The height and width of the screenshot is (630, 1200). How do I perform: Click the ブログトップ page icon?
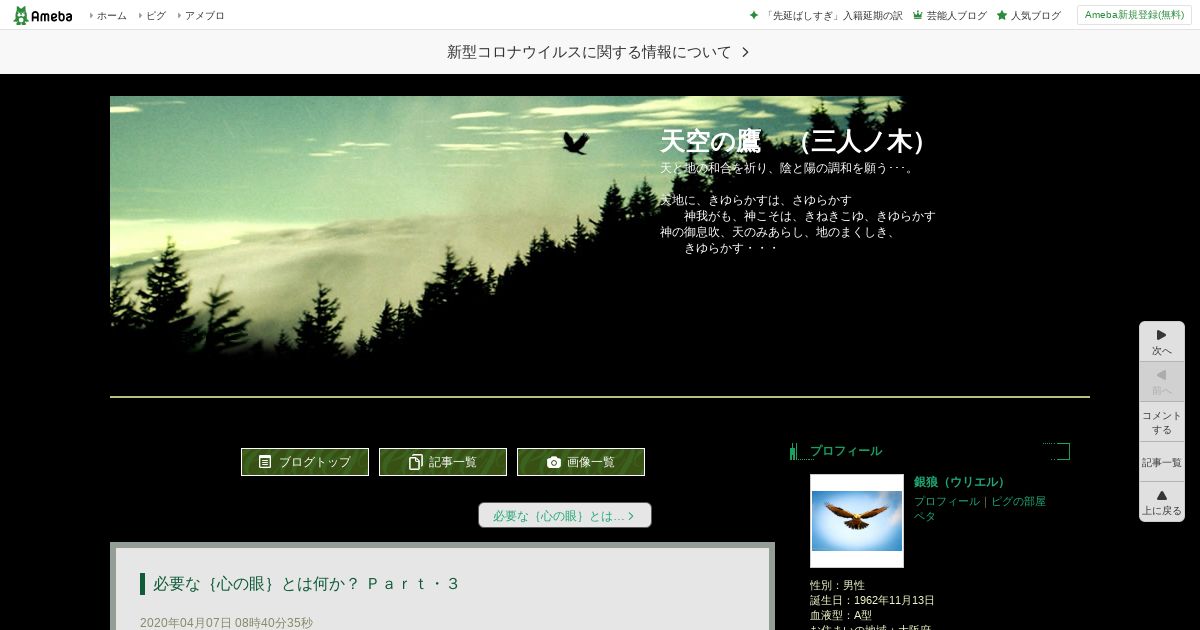click(x=265, y=462)
